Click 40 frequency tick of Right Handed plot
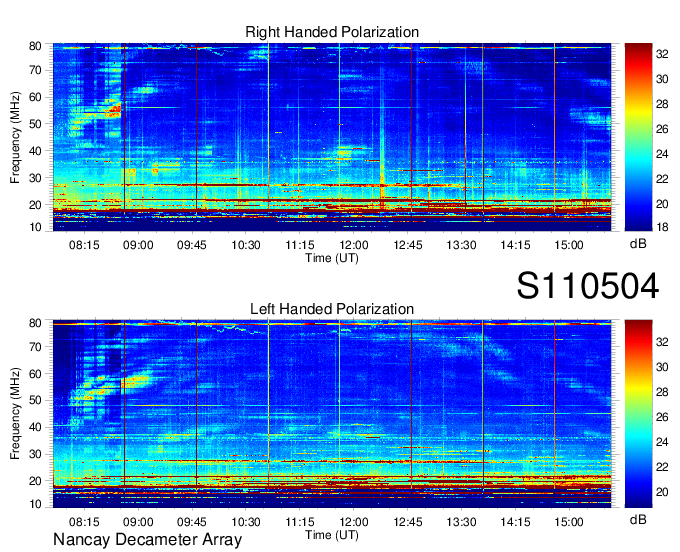Image resolution: width=680 pixels, height=552 pixels. 35,151
